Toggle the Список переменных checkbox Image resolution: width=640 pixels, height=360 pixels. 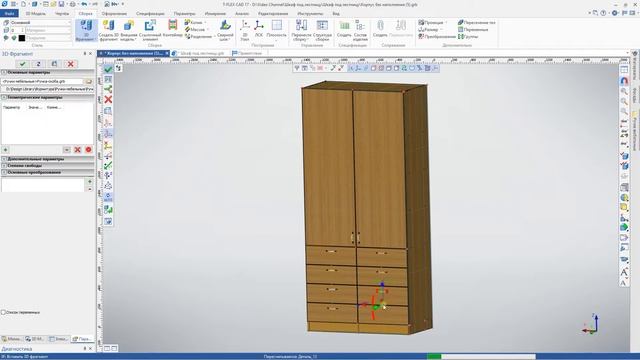pyautogui.click(x=3, y=312)
